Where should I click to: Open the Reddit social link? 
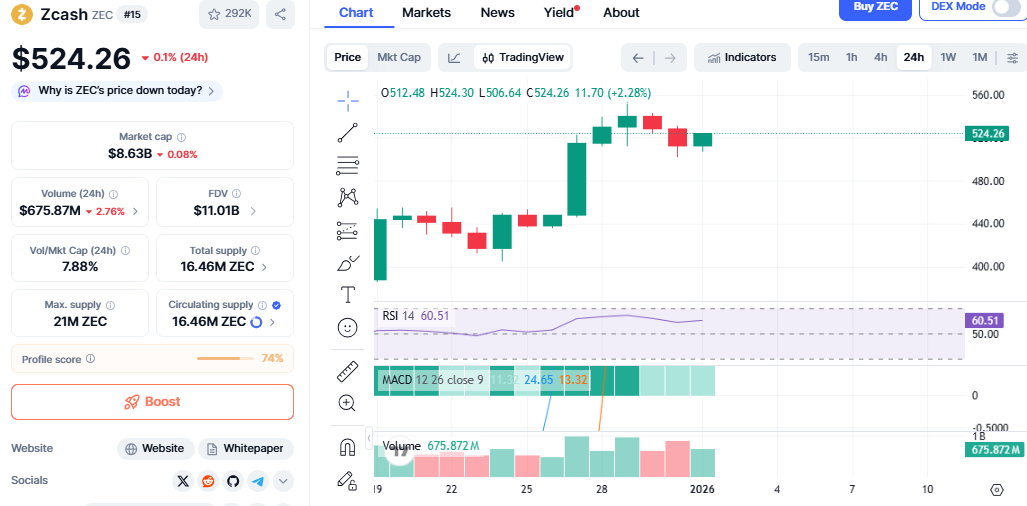208,481
